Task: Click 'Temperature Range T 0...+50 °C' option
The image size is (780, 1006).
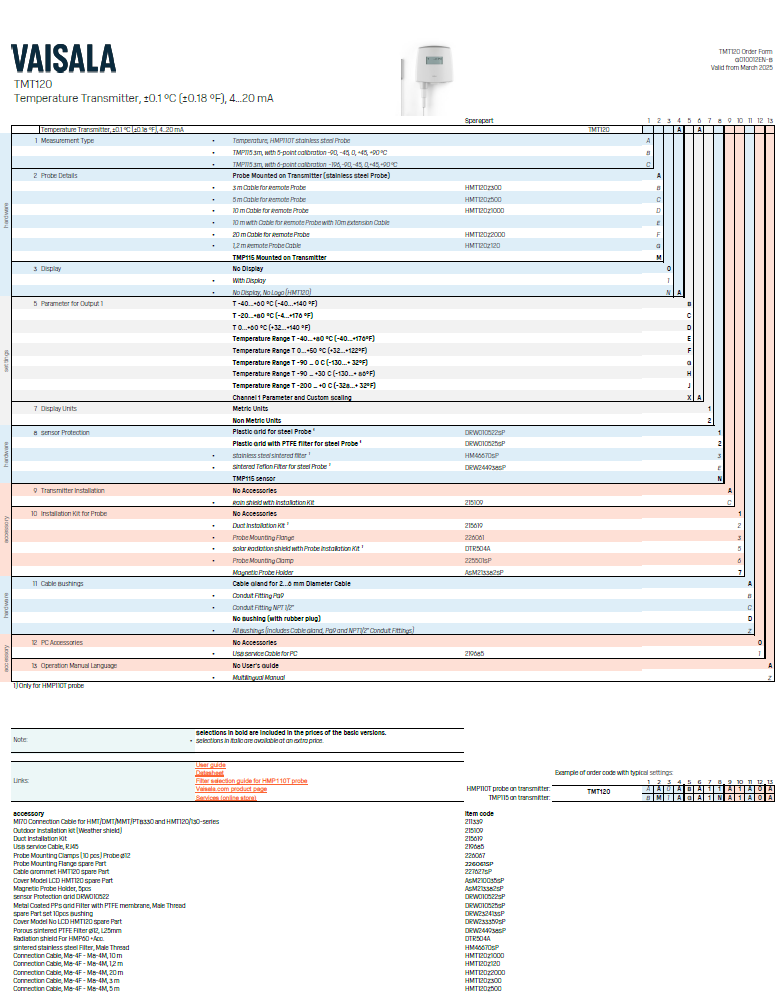Action: pyautogui.click(x=300, y=350)
